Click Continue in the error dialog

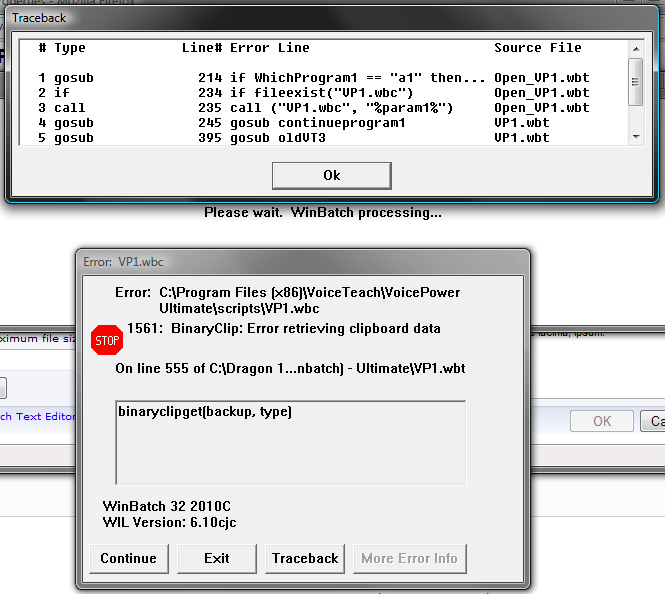pyautogui.click(x=129, y=558)
